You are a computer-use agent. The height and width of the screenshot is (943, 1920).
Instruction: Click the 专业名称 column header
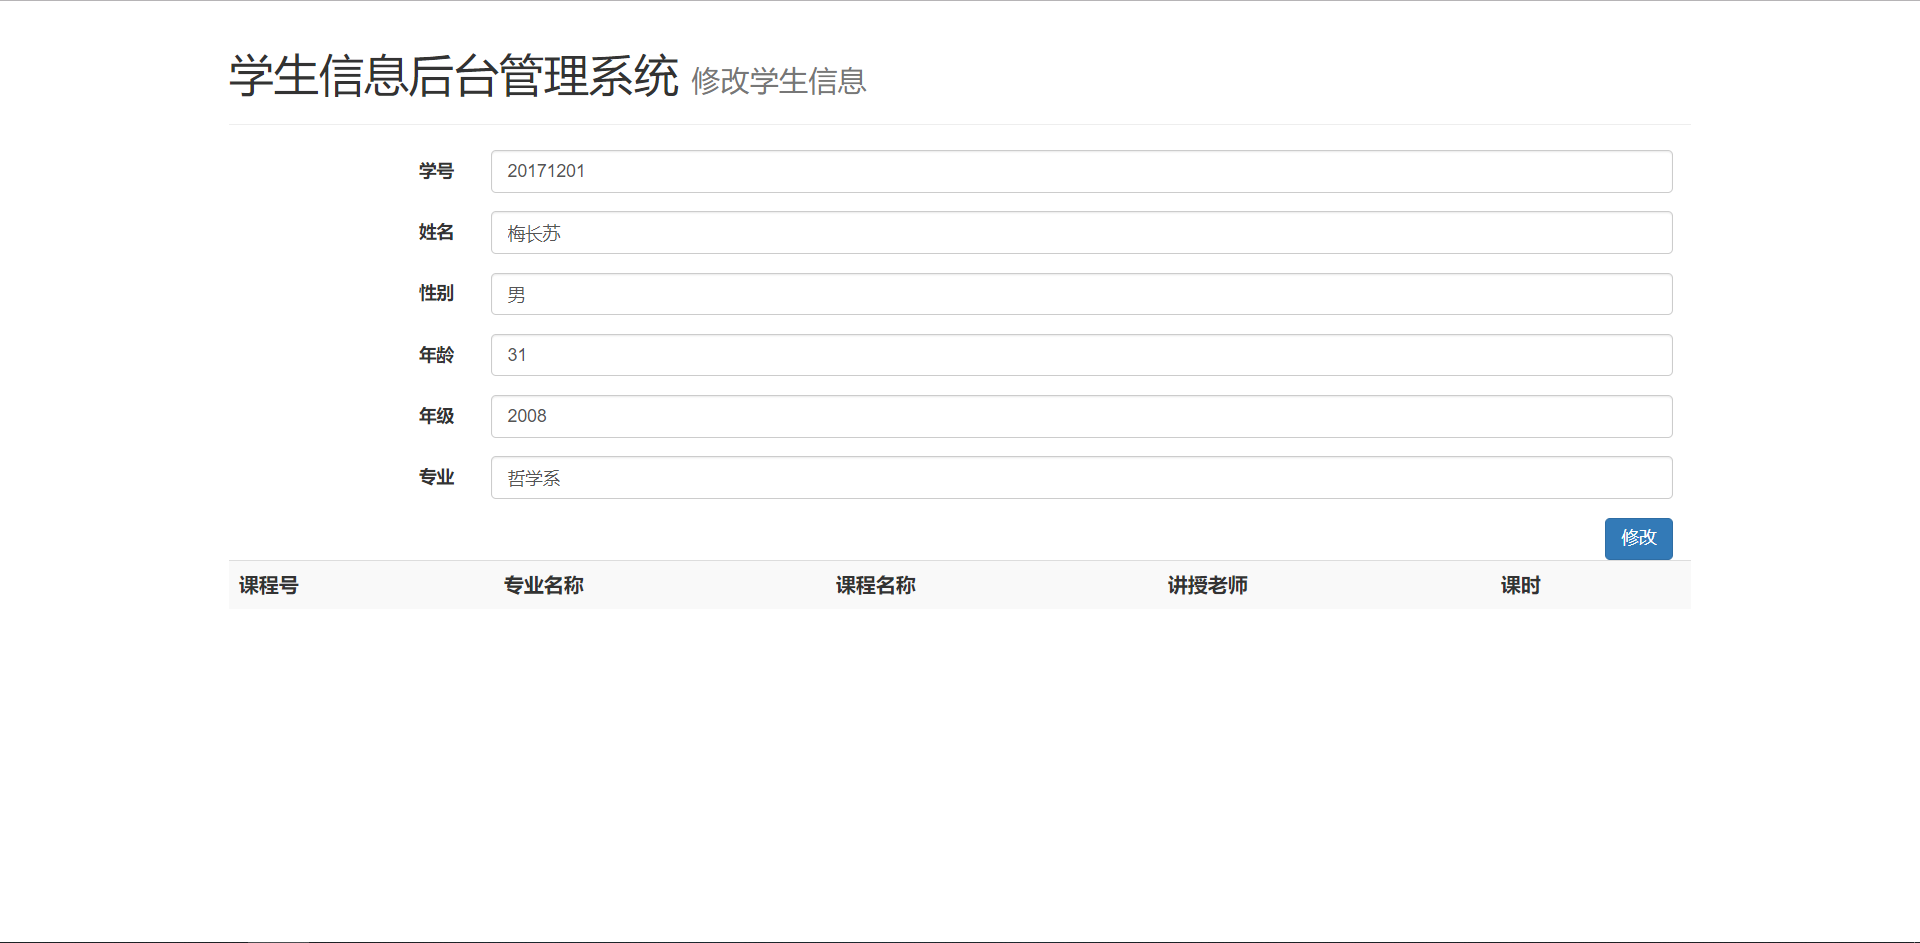click(543, 585)
